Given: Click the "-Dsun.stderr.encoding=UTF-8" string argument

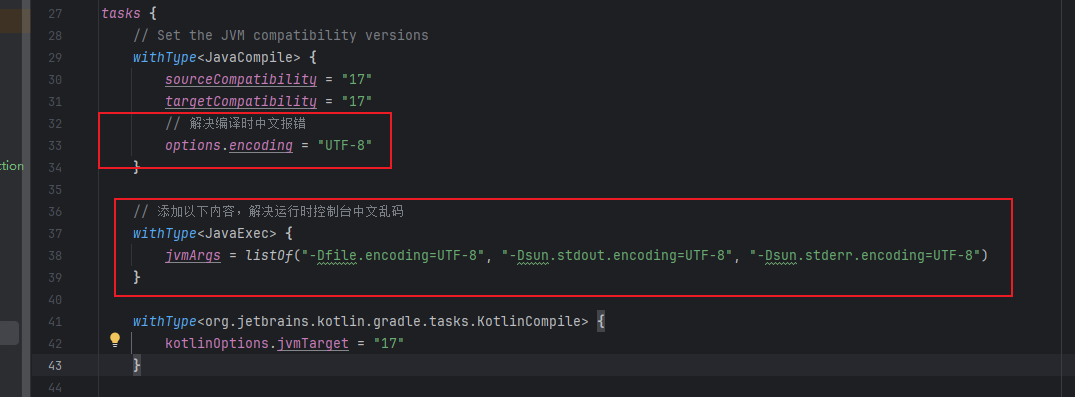Looking at the screenshot, I should coord(865,255).
